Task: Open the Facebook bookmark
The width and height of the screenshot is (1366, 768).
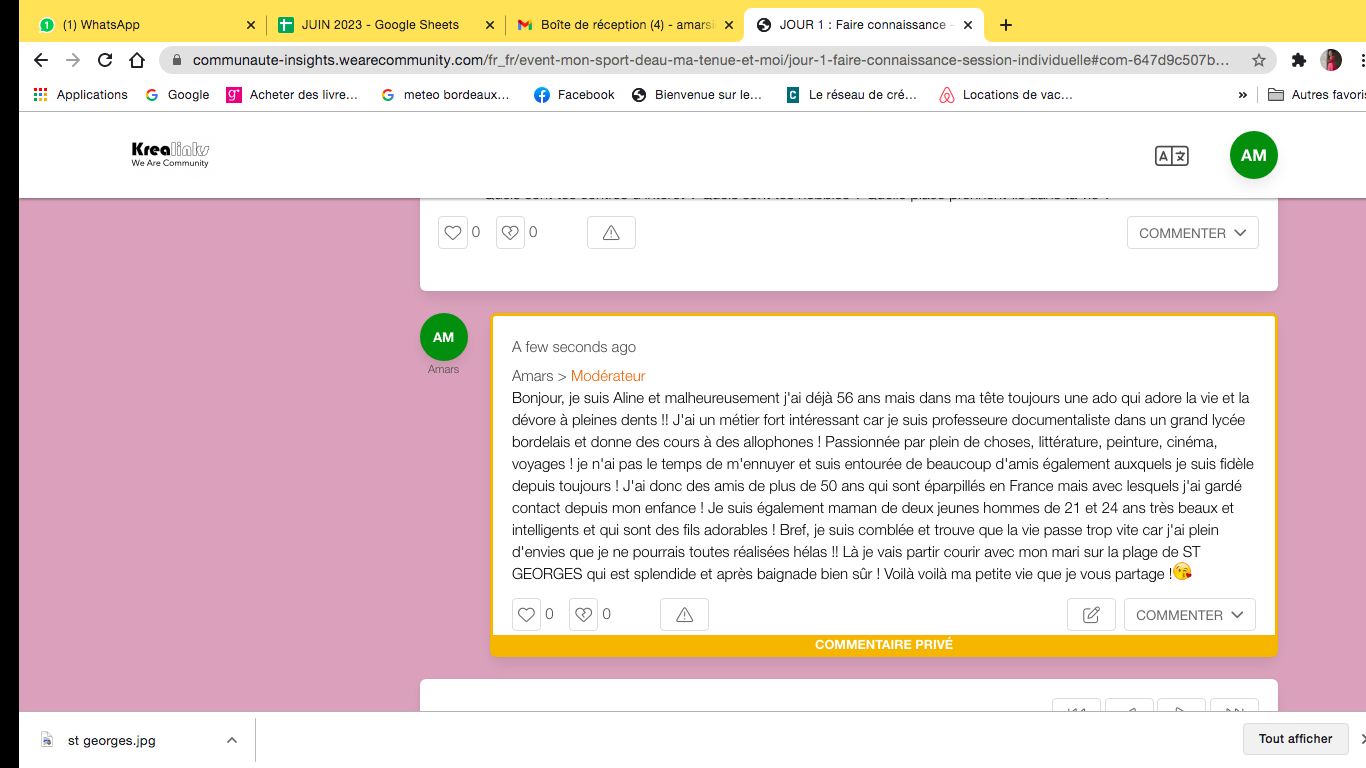Action: pyautogui.click(x=574, y=95)
